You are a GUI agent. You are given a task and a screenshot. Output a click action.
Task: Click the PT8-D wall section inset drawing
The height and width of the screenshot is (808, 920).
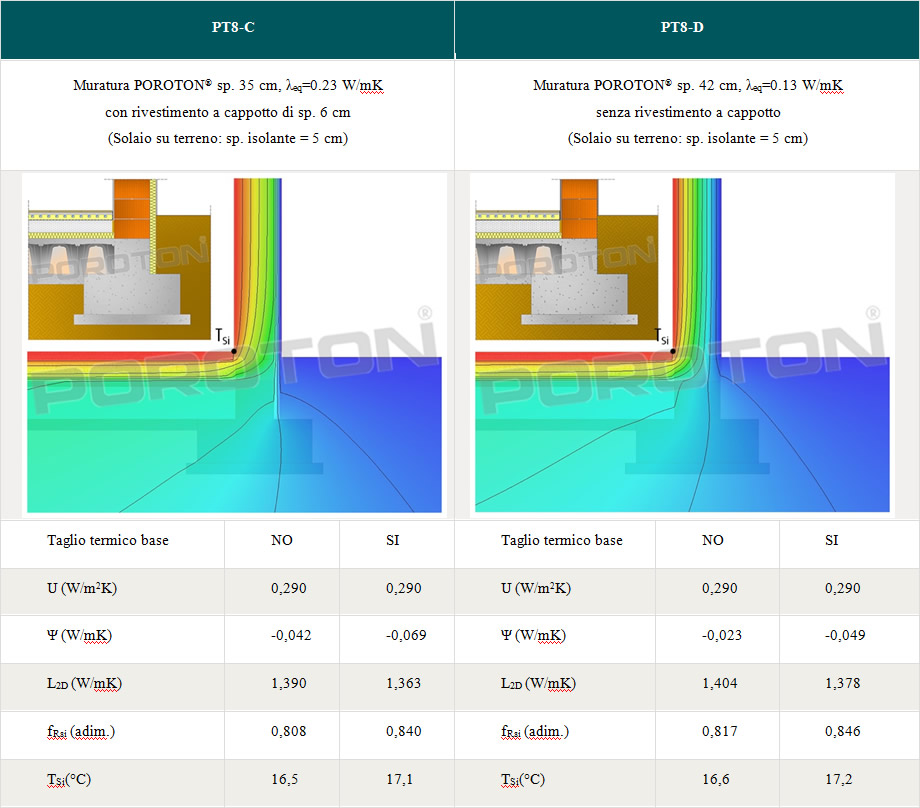[x=567, y=259]
